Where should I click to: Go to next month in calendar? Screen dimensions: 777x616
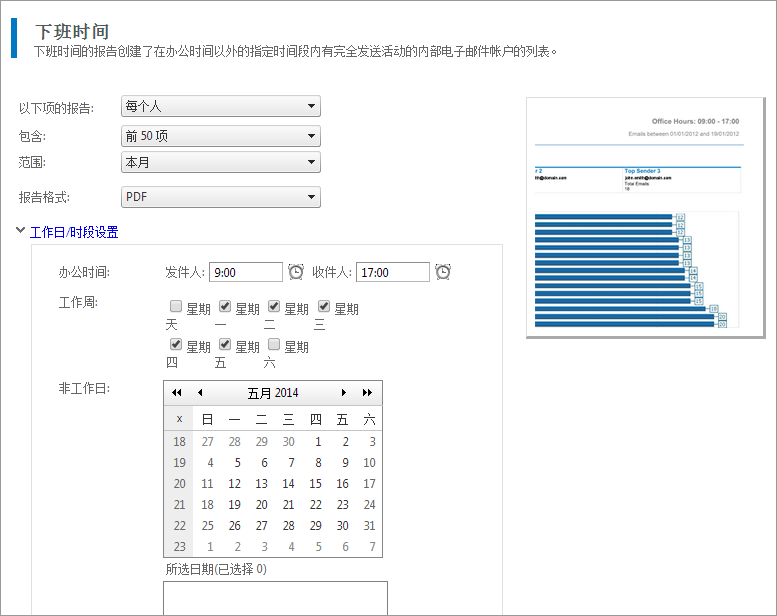pyautogui.click(x=344, y=393)
